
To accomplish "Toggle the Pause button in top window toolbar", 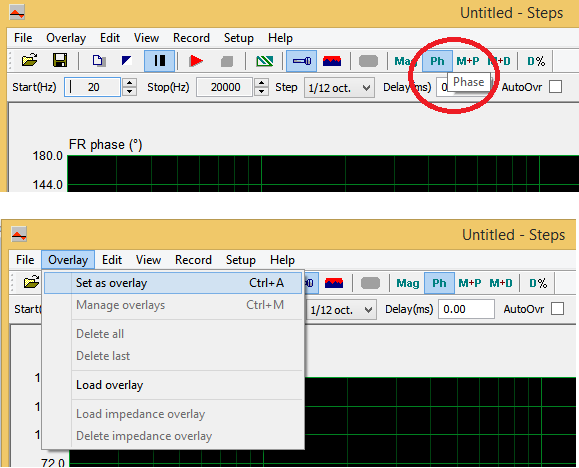I will [160, 61].
